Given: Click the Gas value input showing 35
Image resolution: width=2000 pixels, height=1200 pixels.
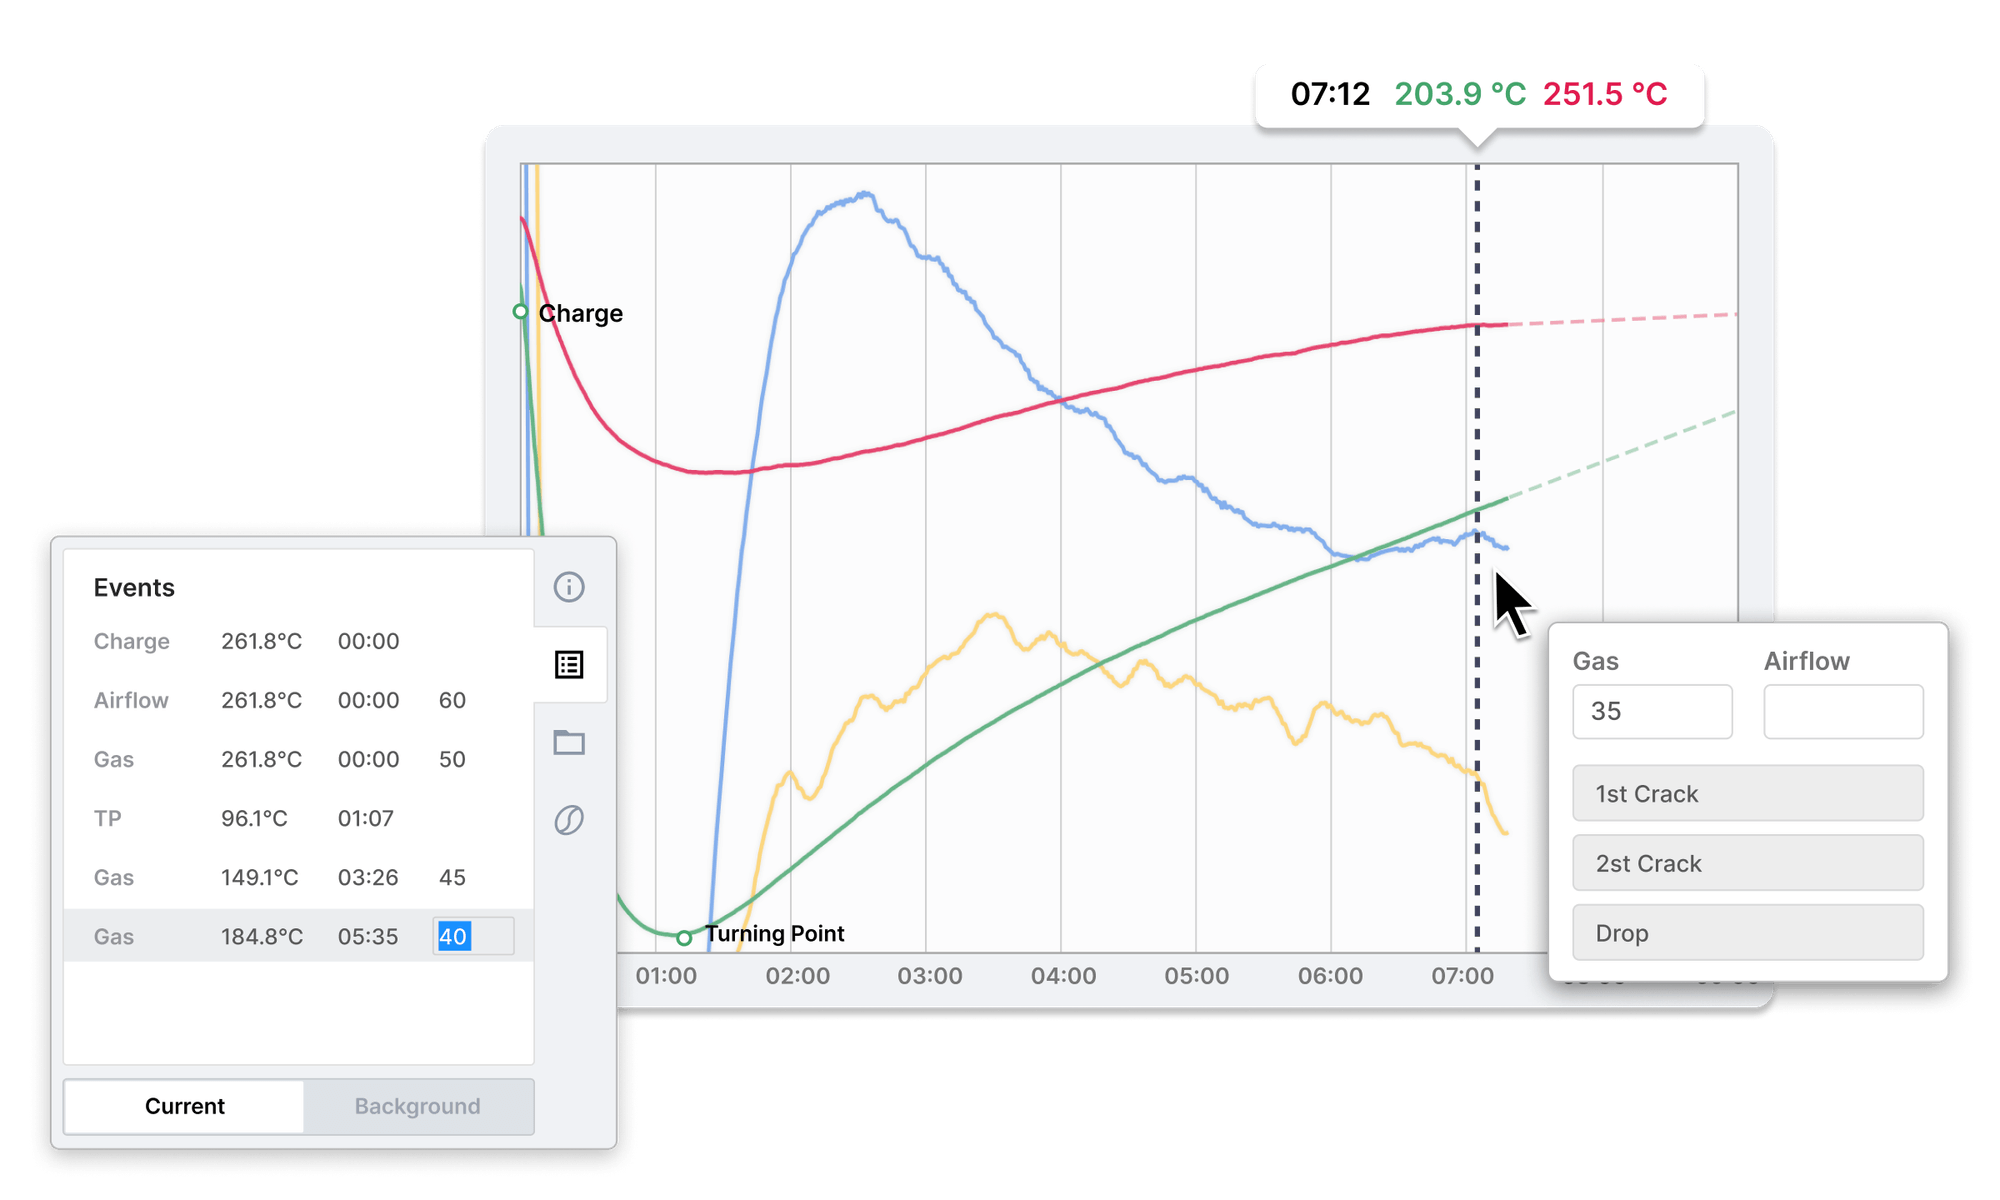Looking at the screenshot, I should coord(1651,711).
